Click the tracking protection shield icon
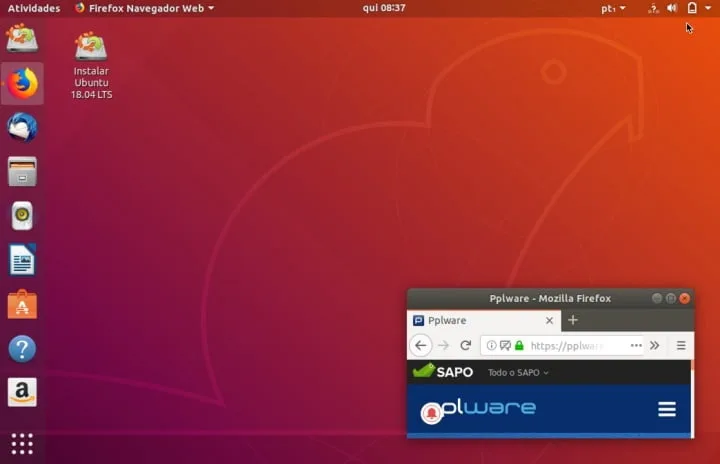Screen dimensions: 720x464 (x=505, y=345)
